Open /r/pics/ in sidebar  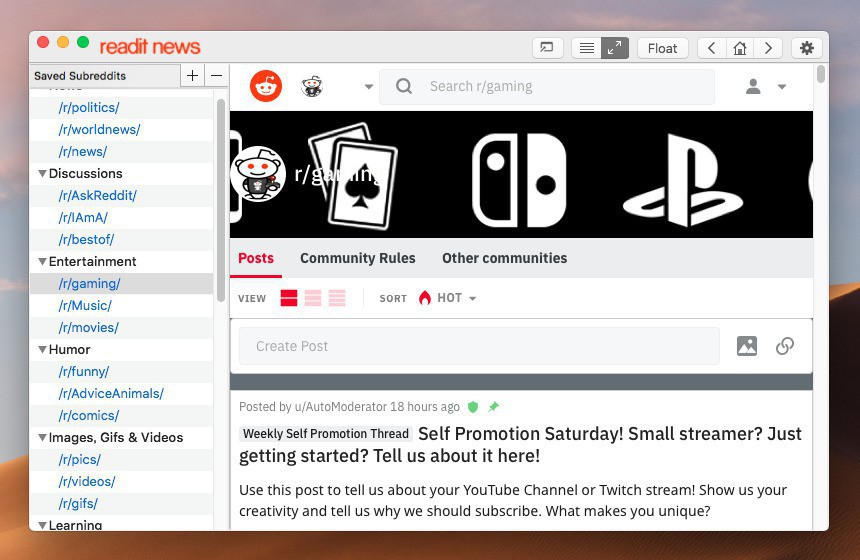coord(80,460)
